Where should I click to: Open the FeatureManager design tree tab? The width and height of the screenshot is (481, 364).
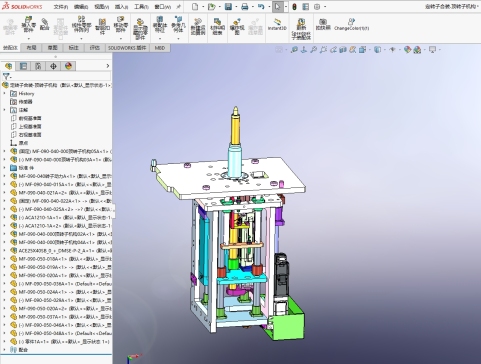coord(8,66)
